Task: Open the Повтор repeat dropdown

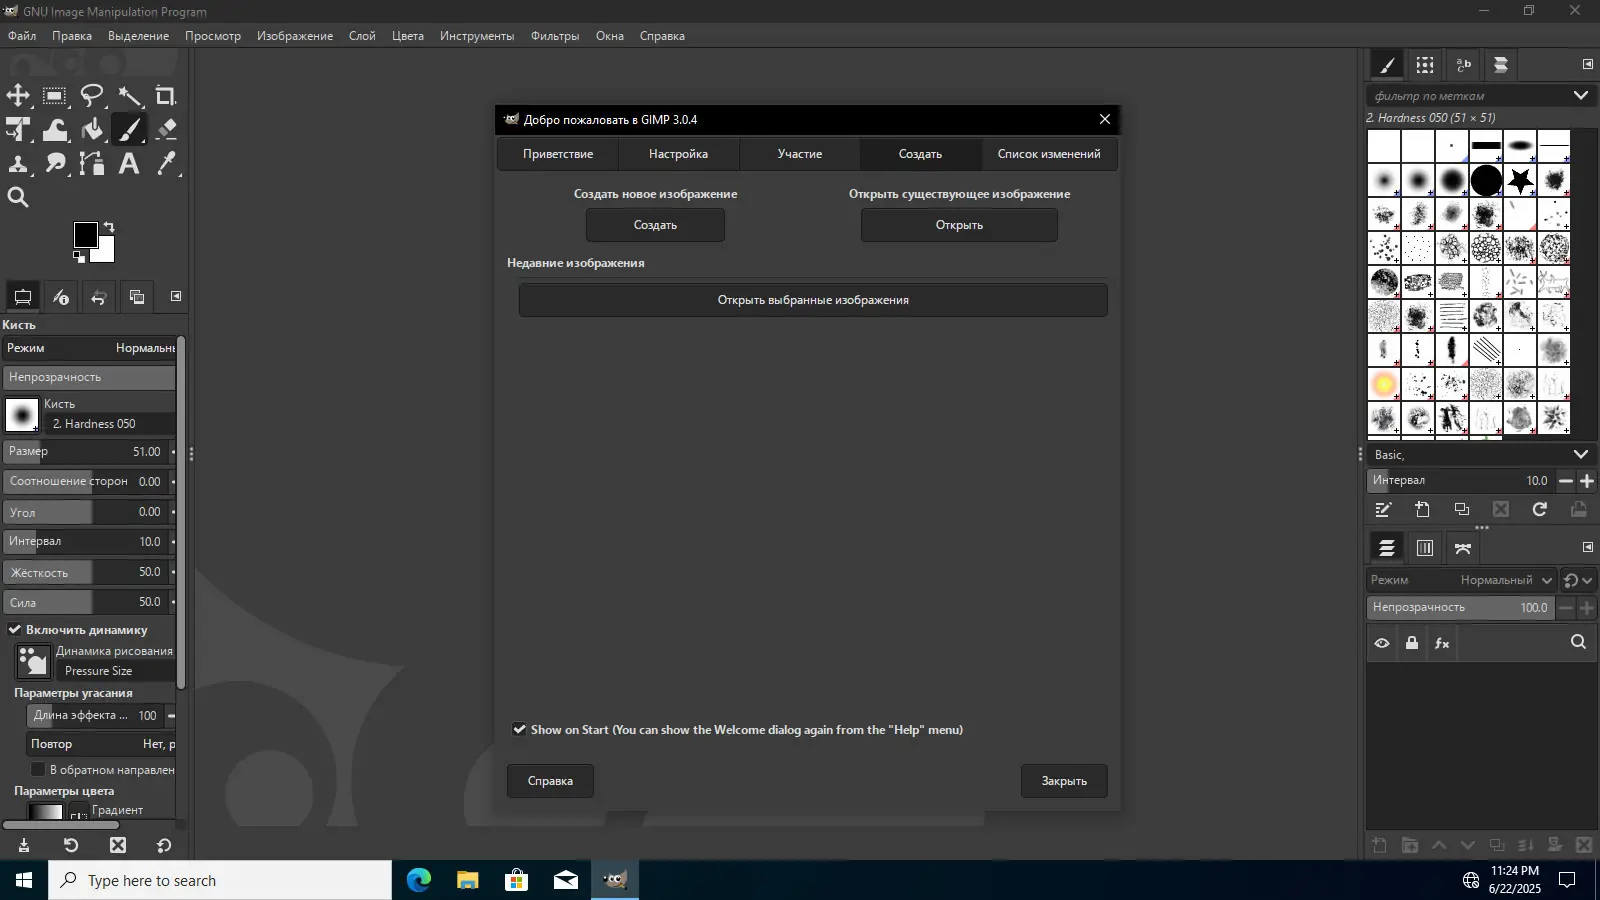Action: pyautogui.click(x=101, y=744)
